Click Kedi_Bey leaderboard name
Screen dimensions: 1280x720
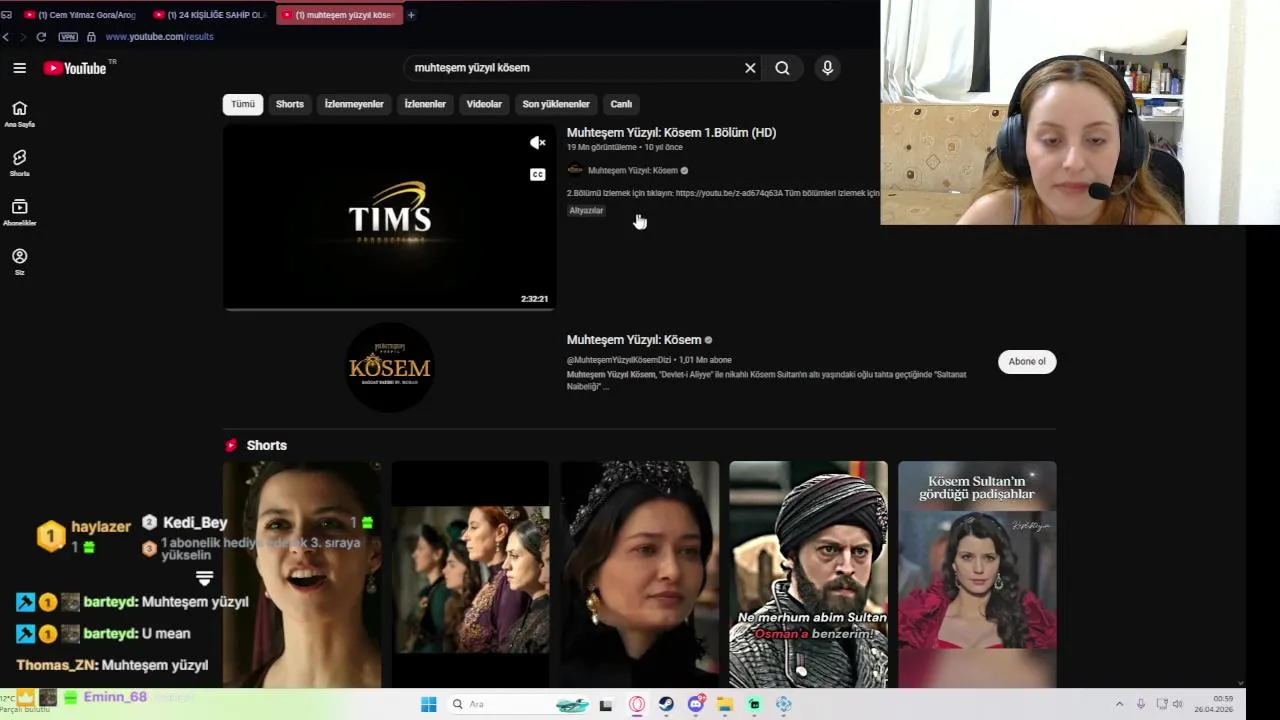(195, 522)
